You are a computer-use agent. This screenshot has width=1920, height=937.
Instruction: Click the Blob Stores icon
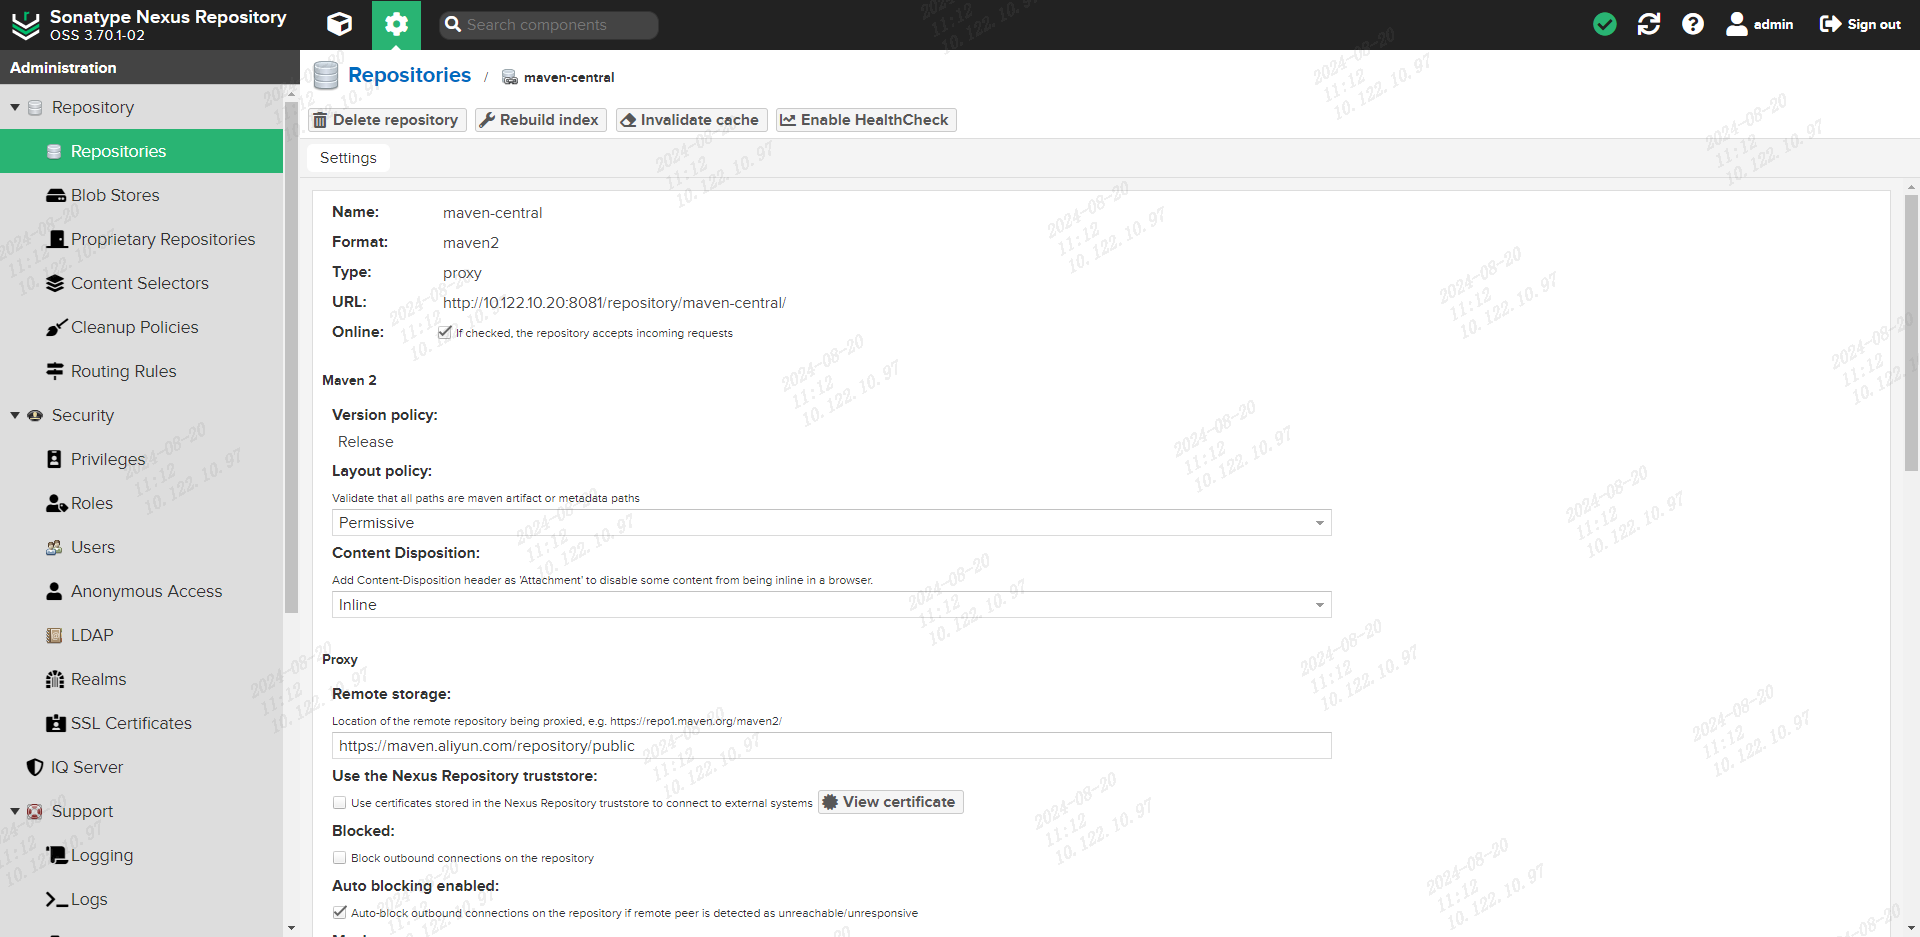pyautogui.click(x=56, y=195)
